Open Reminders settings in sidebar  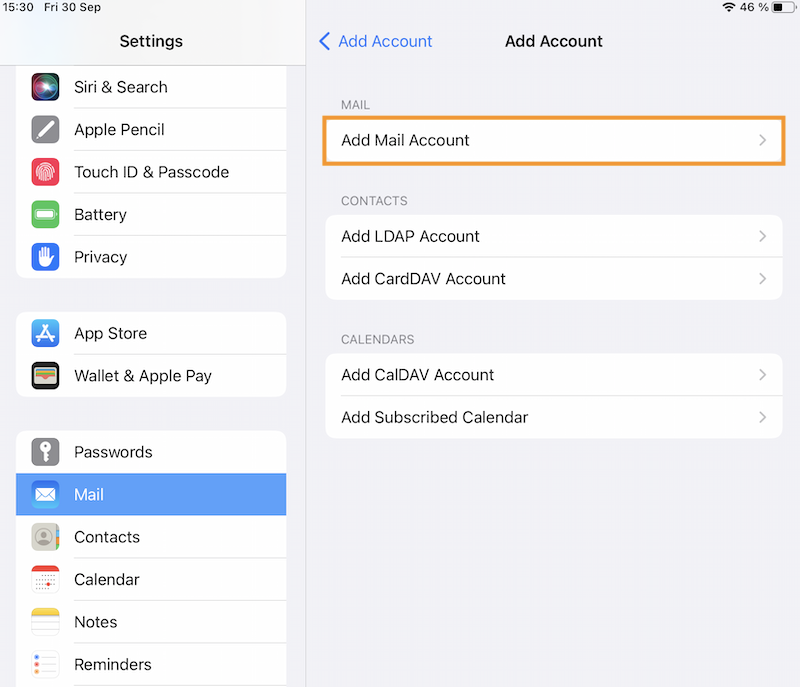point(151,664)
